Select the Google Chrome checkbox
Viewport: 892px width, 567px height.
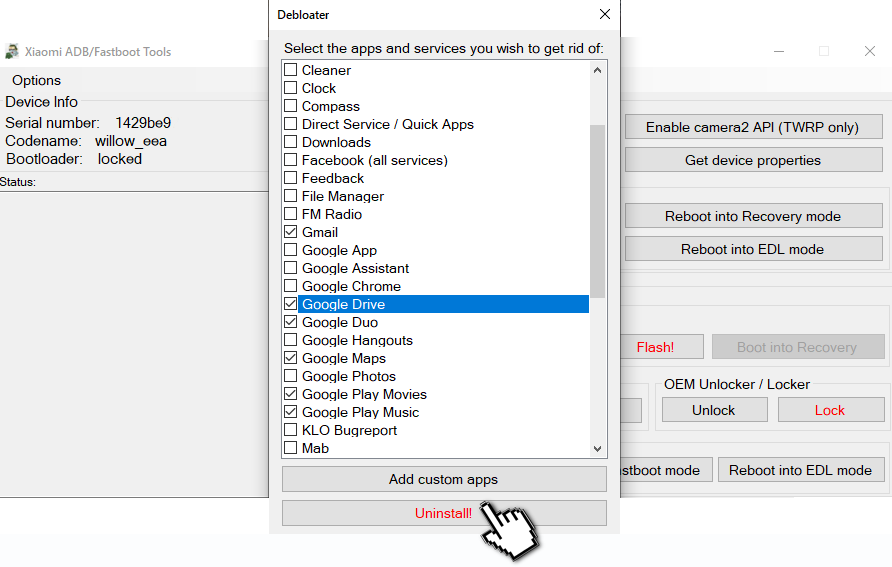290,285
